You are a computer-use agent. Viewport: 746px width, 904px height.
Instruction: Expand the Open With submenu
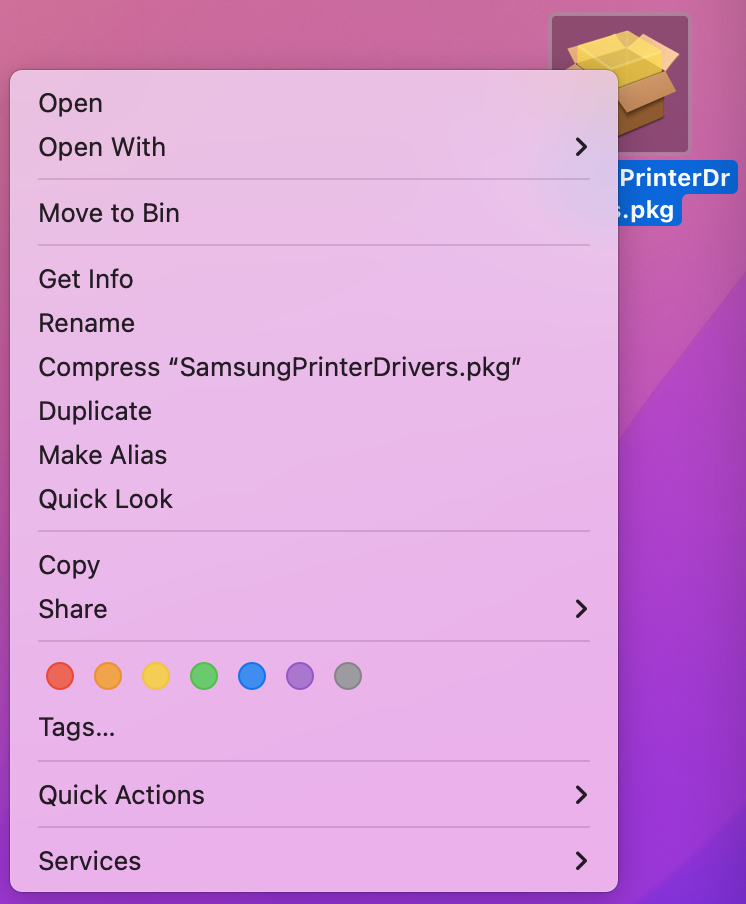[x=314, y=147]
